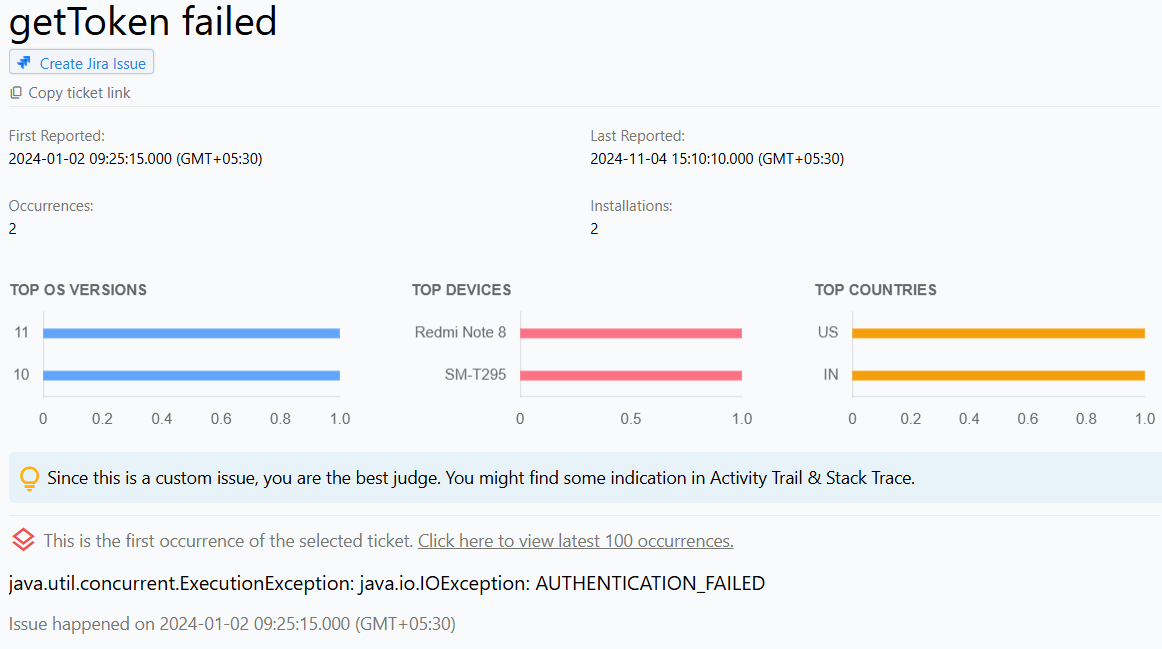Copy the ticket link text

[x=79, y=93]
